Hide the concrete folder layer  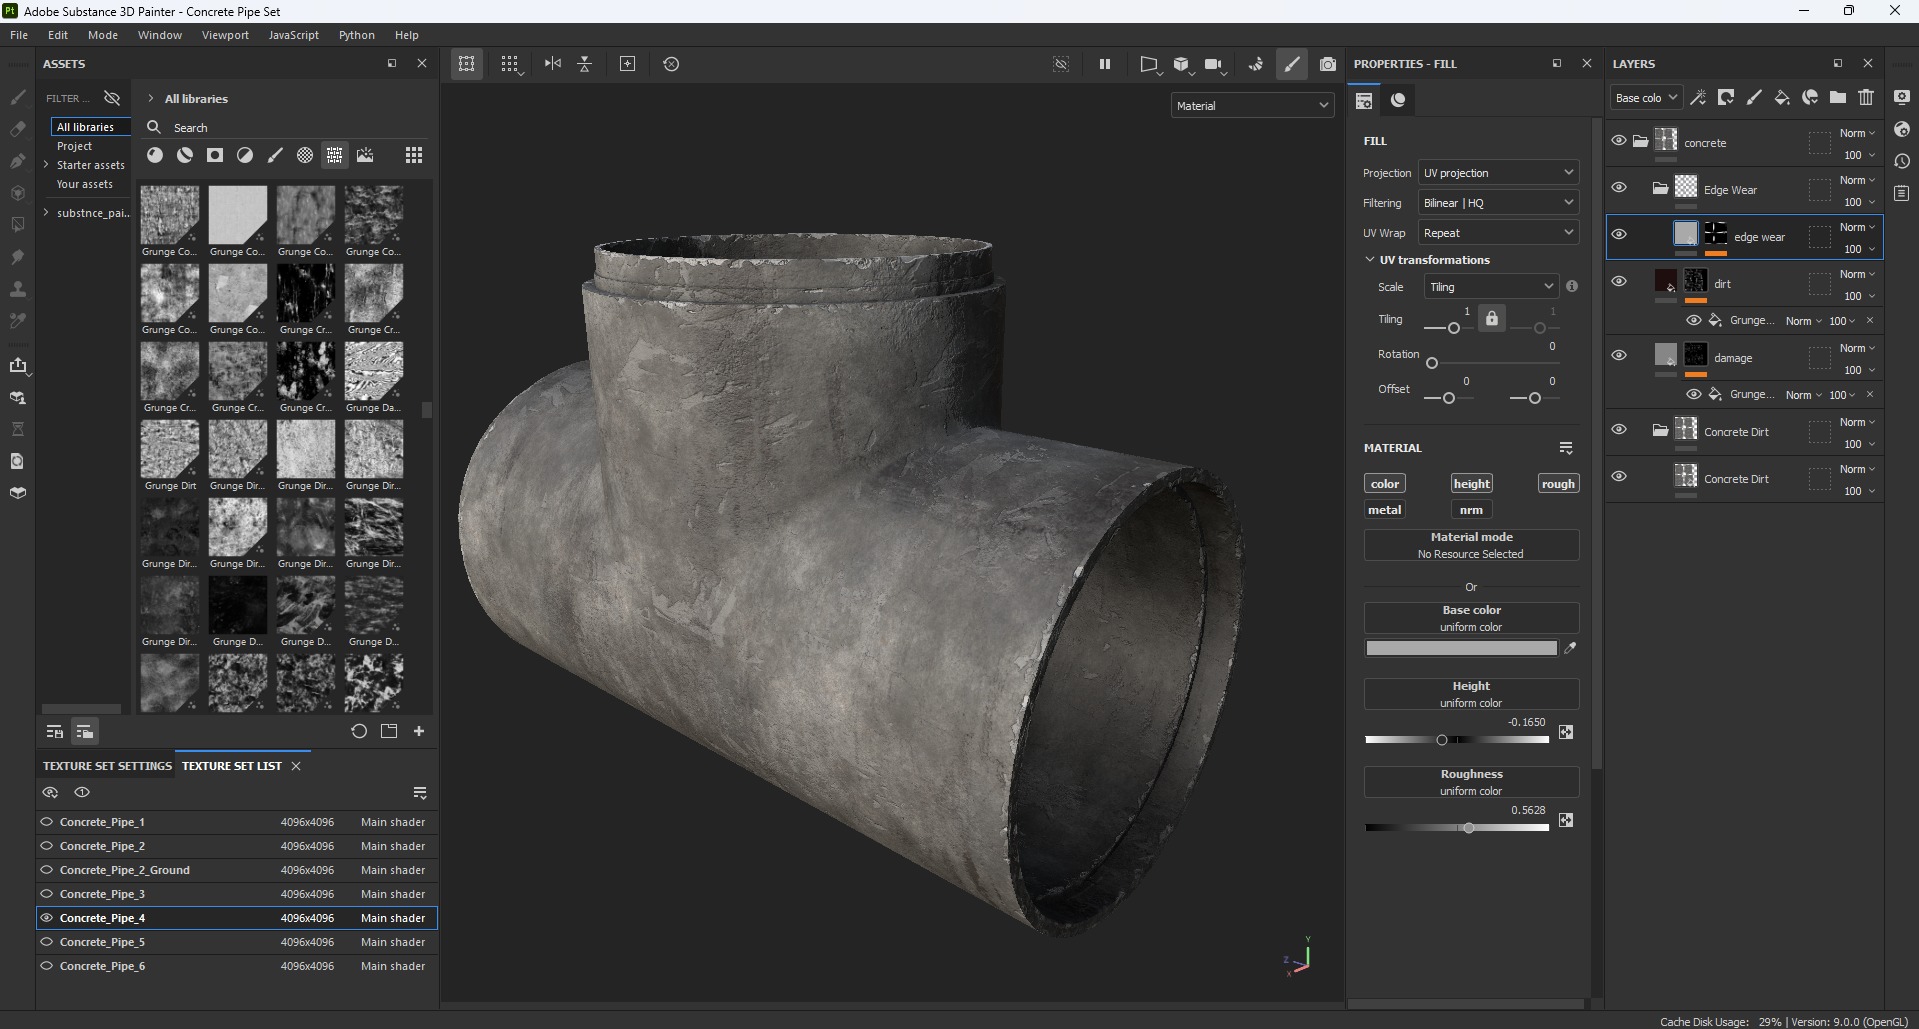(x=1619, y=141)
